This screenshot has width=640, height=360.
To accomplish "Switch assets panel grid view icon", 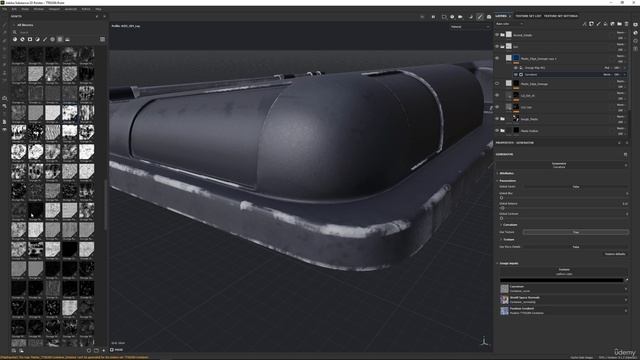I will pos(102,40).
